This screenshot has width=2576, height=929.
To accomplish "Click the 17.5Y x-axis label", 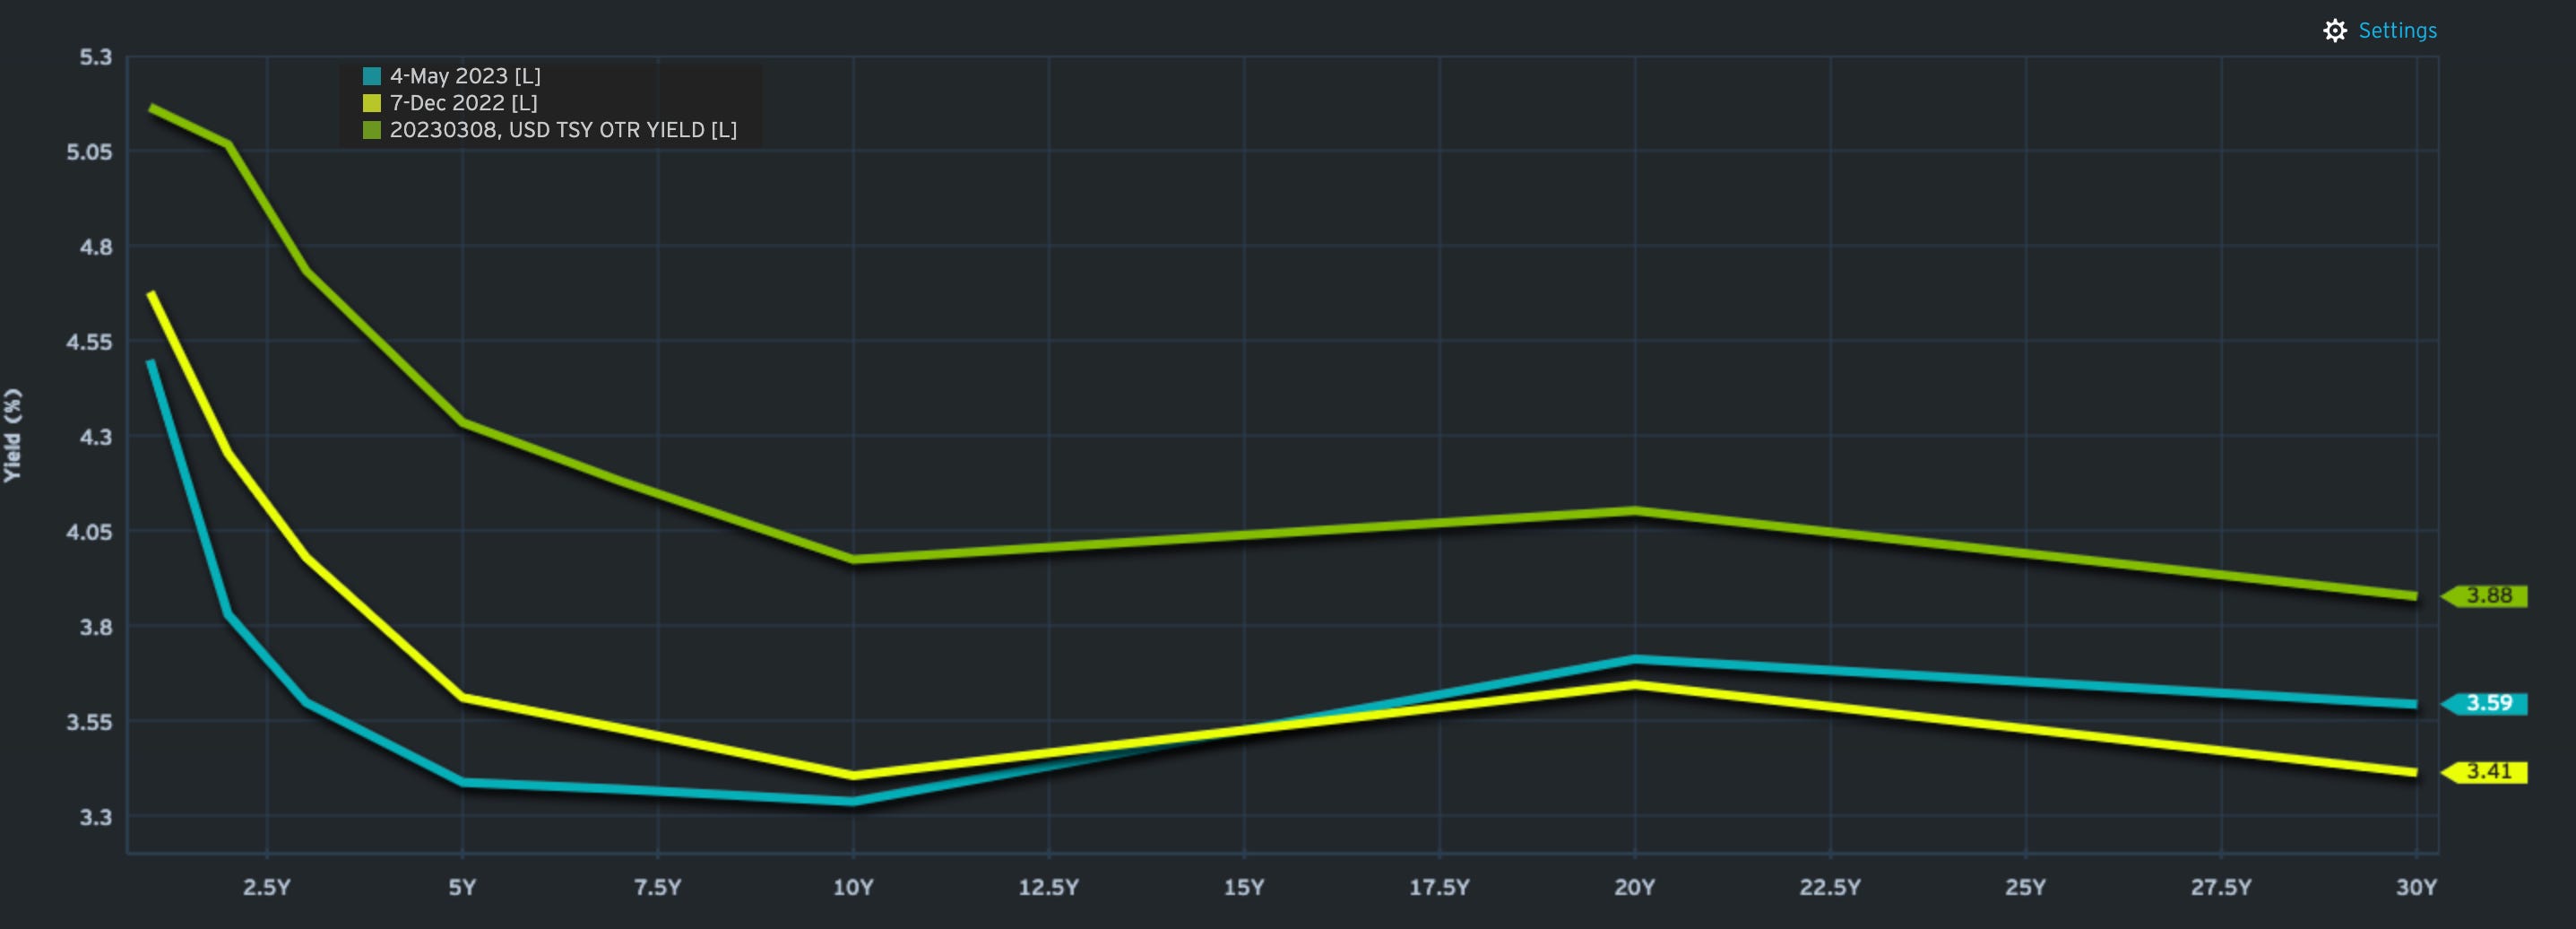I will point(1440,887).
